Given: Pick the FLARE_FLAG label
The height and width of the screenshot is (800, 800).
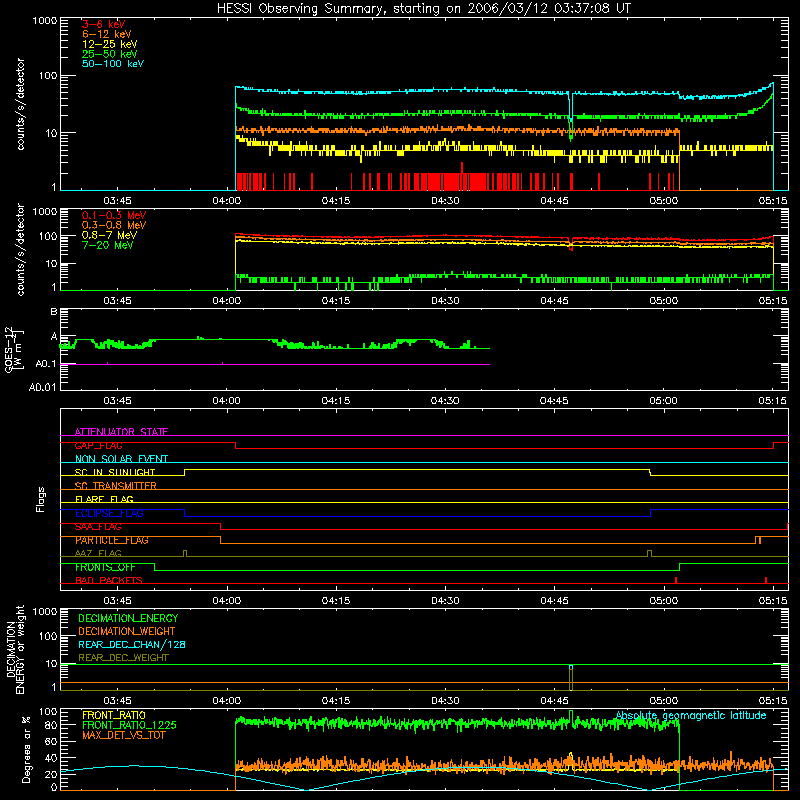Looking at the screenshot, I should 104,500.
